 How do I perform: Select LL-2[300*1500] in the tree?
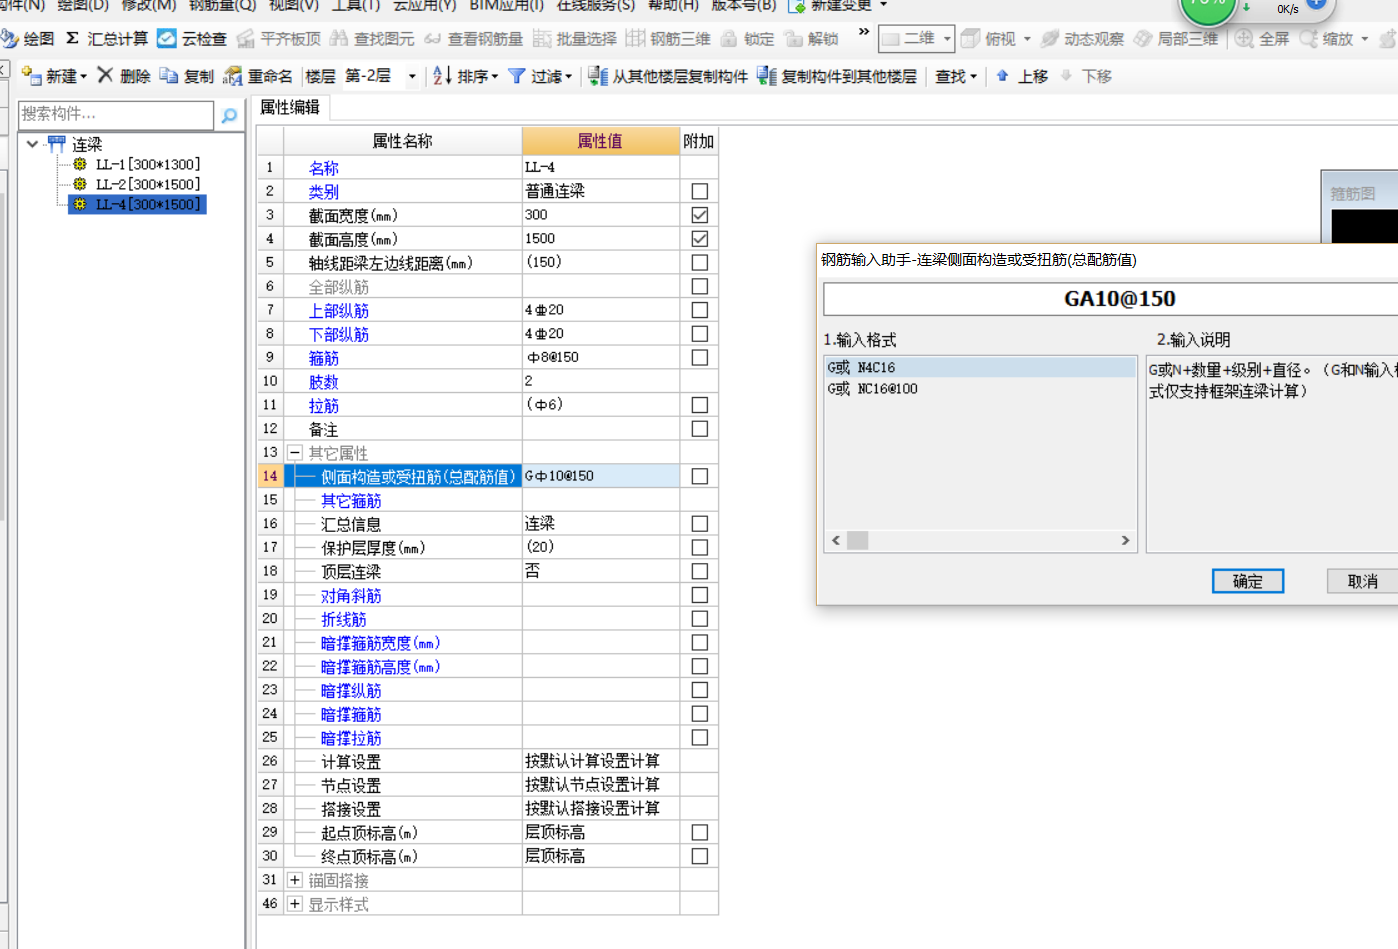click(x=148, y=184)
